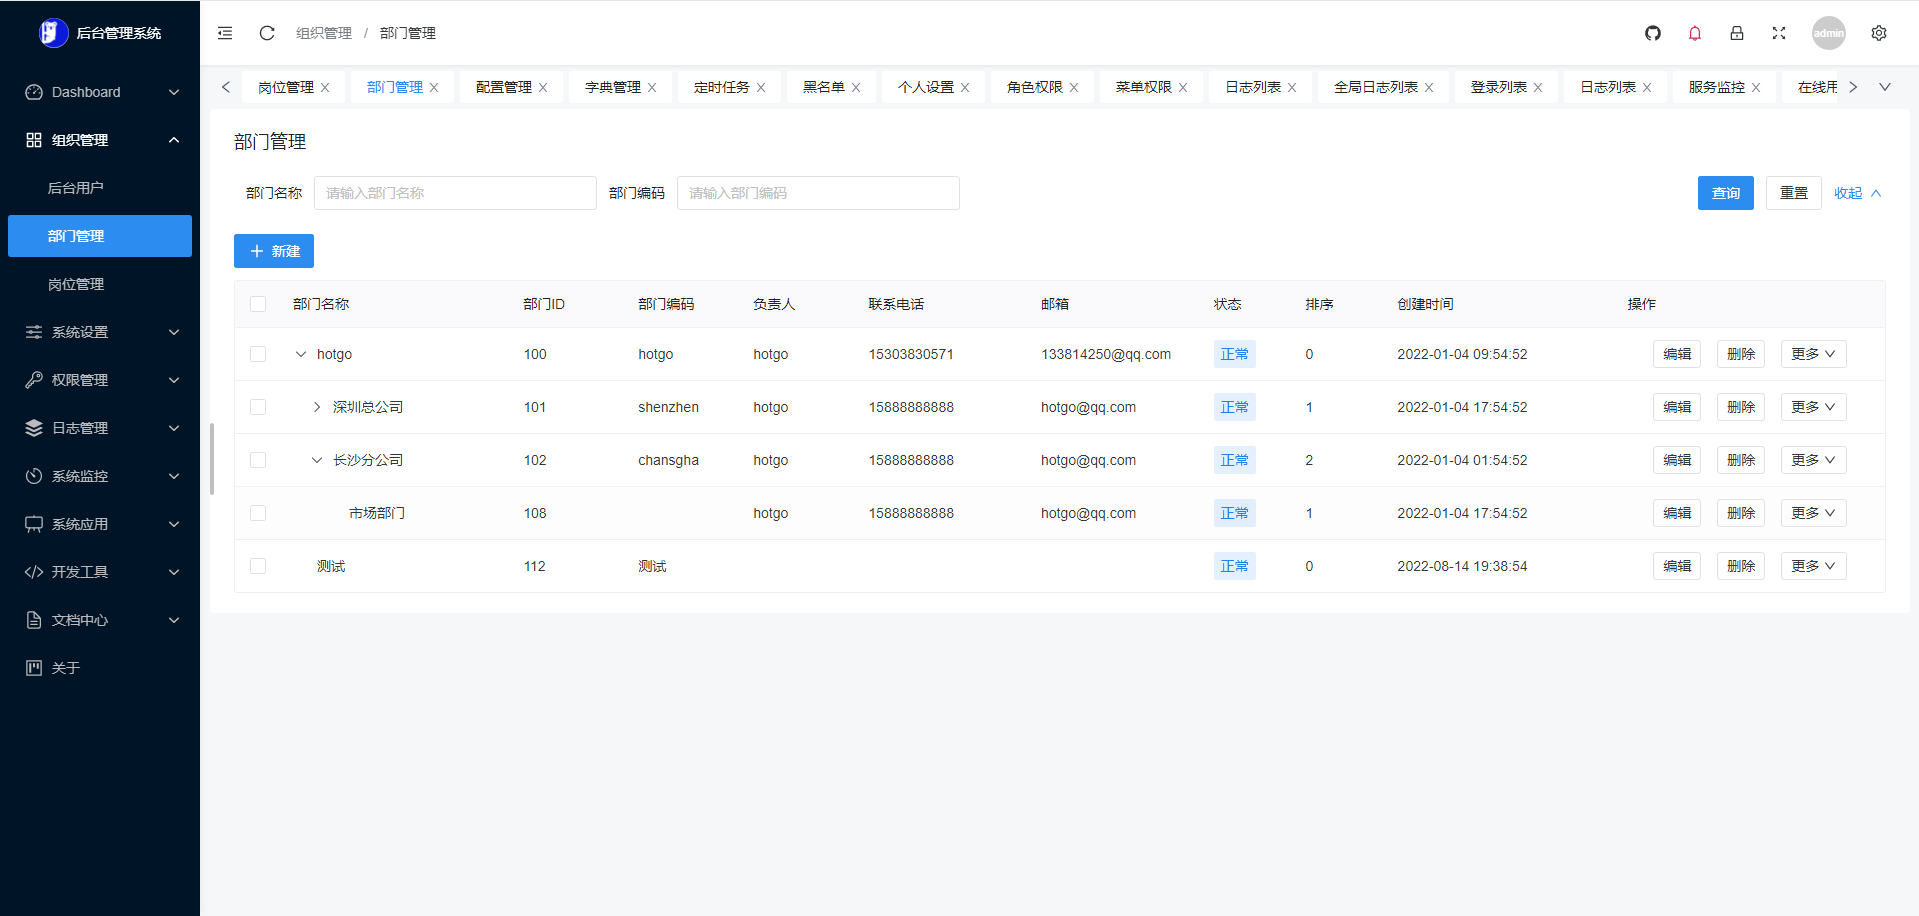Viewport: 1919px width, 916px height.
Task: Click the 新建 button
Action: [x=274, y=251]
